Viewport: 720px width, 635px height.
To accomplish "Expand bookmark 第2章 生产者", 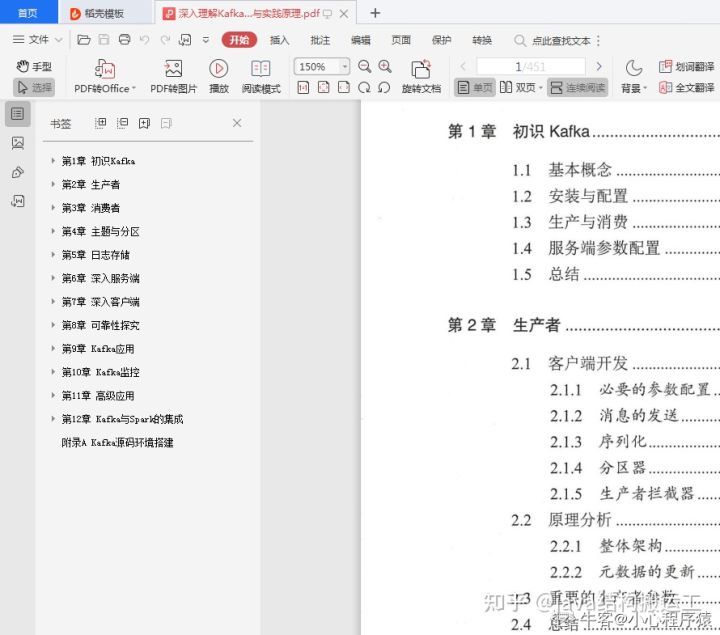I will [x=53, y=184].
